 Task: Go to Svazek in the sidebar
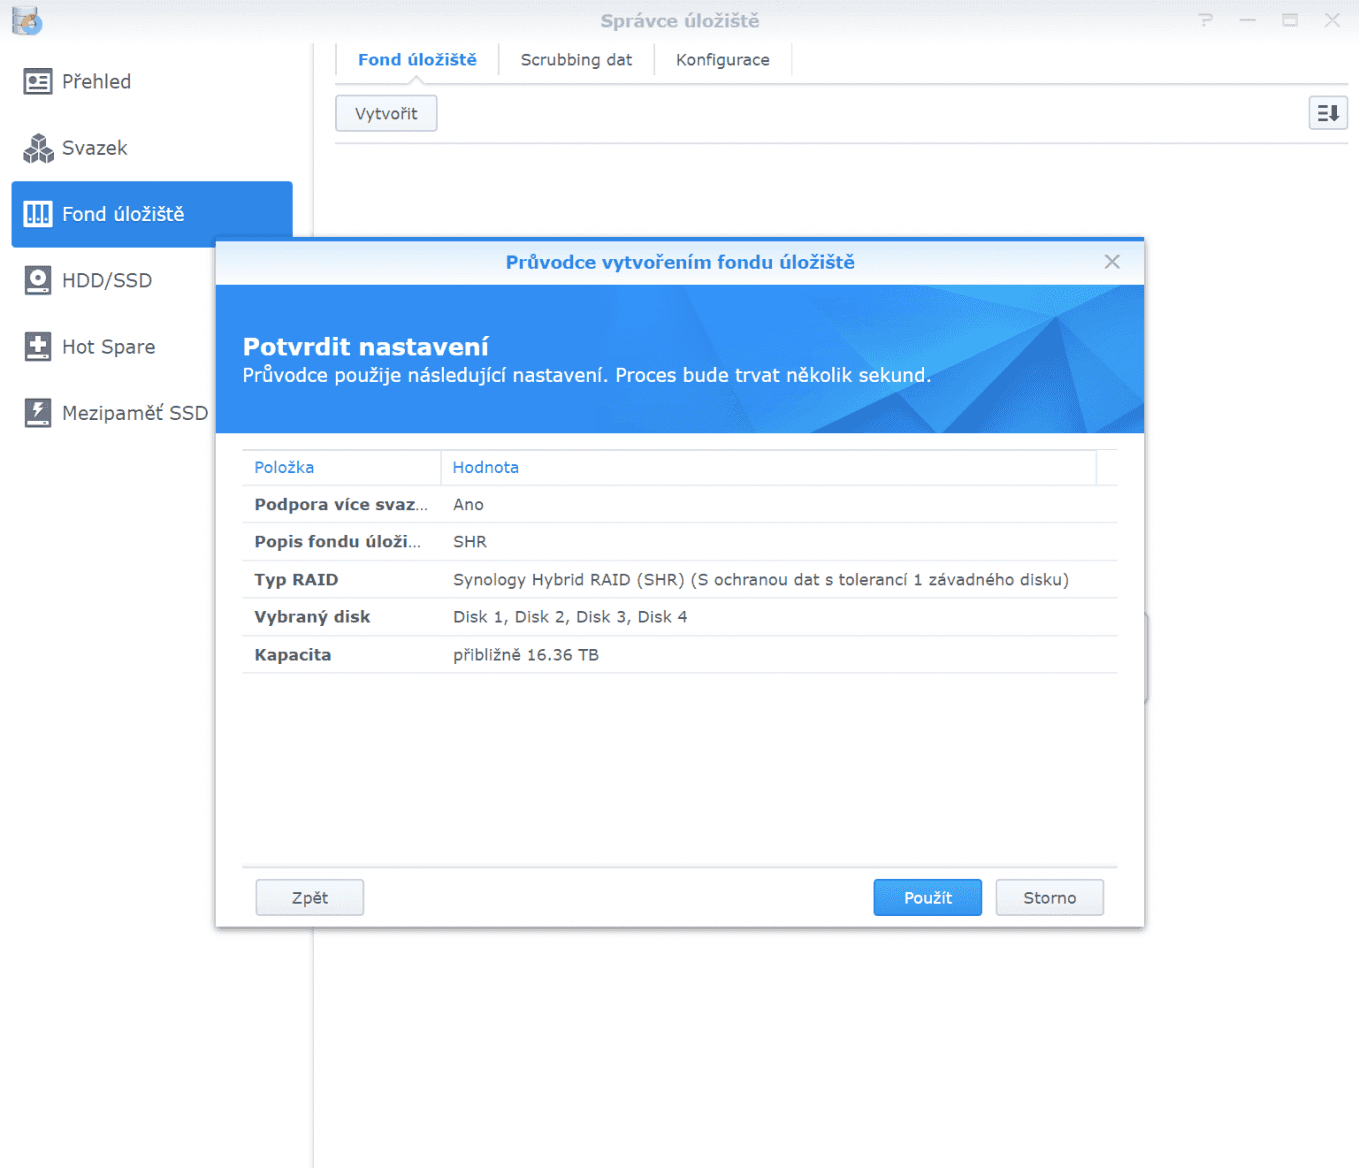click(95, 148)
